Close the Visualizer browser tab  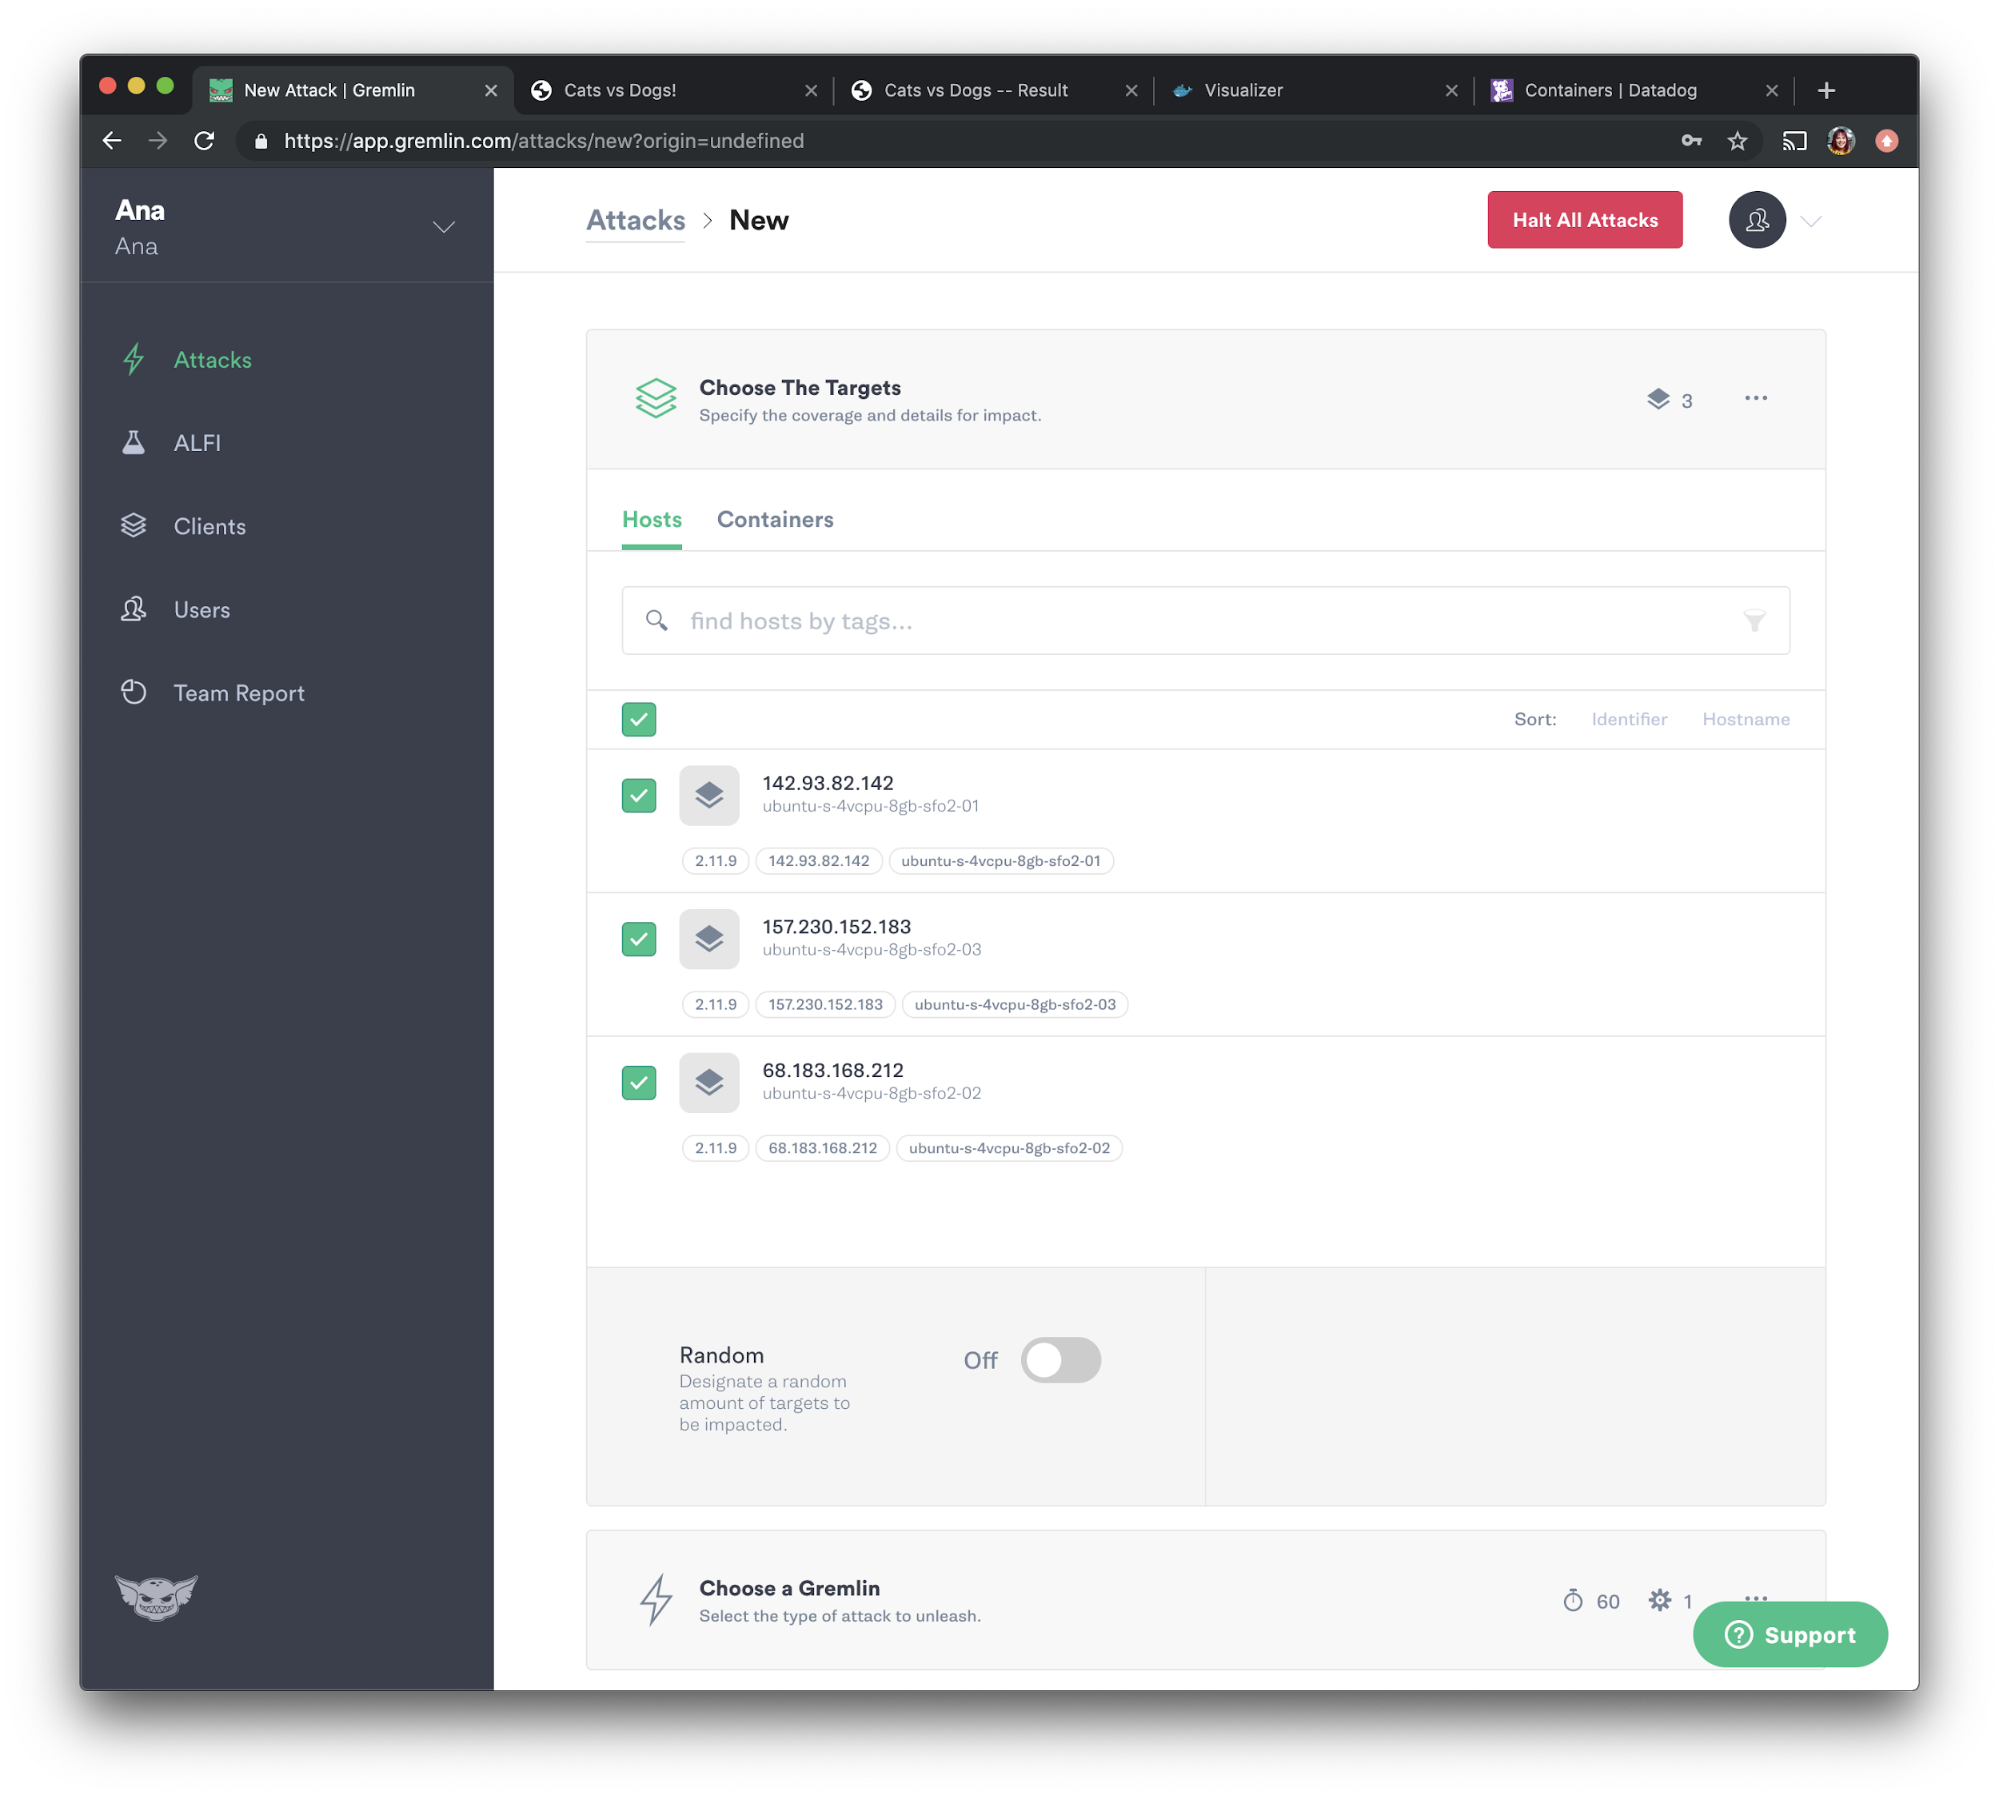1451,90
